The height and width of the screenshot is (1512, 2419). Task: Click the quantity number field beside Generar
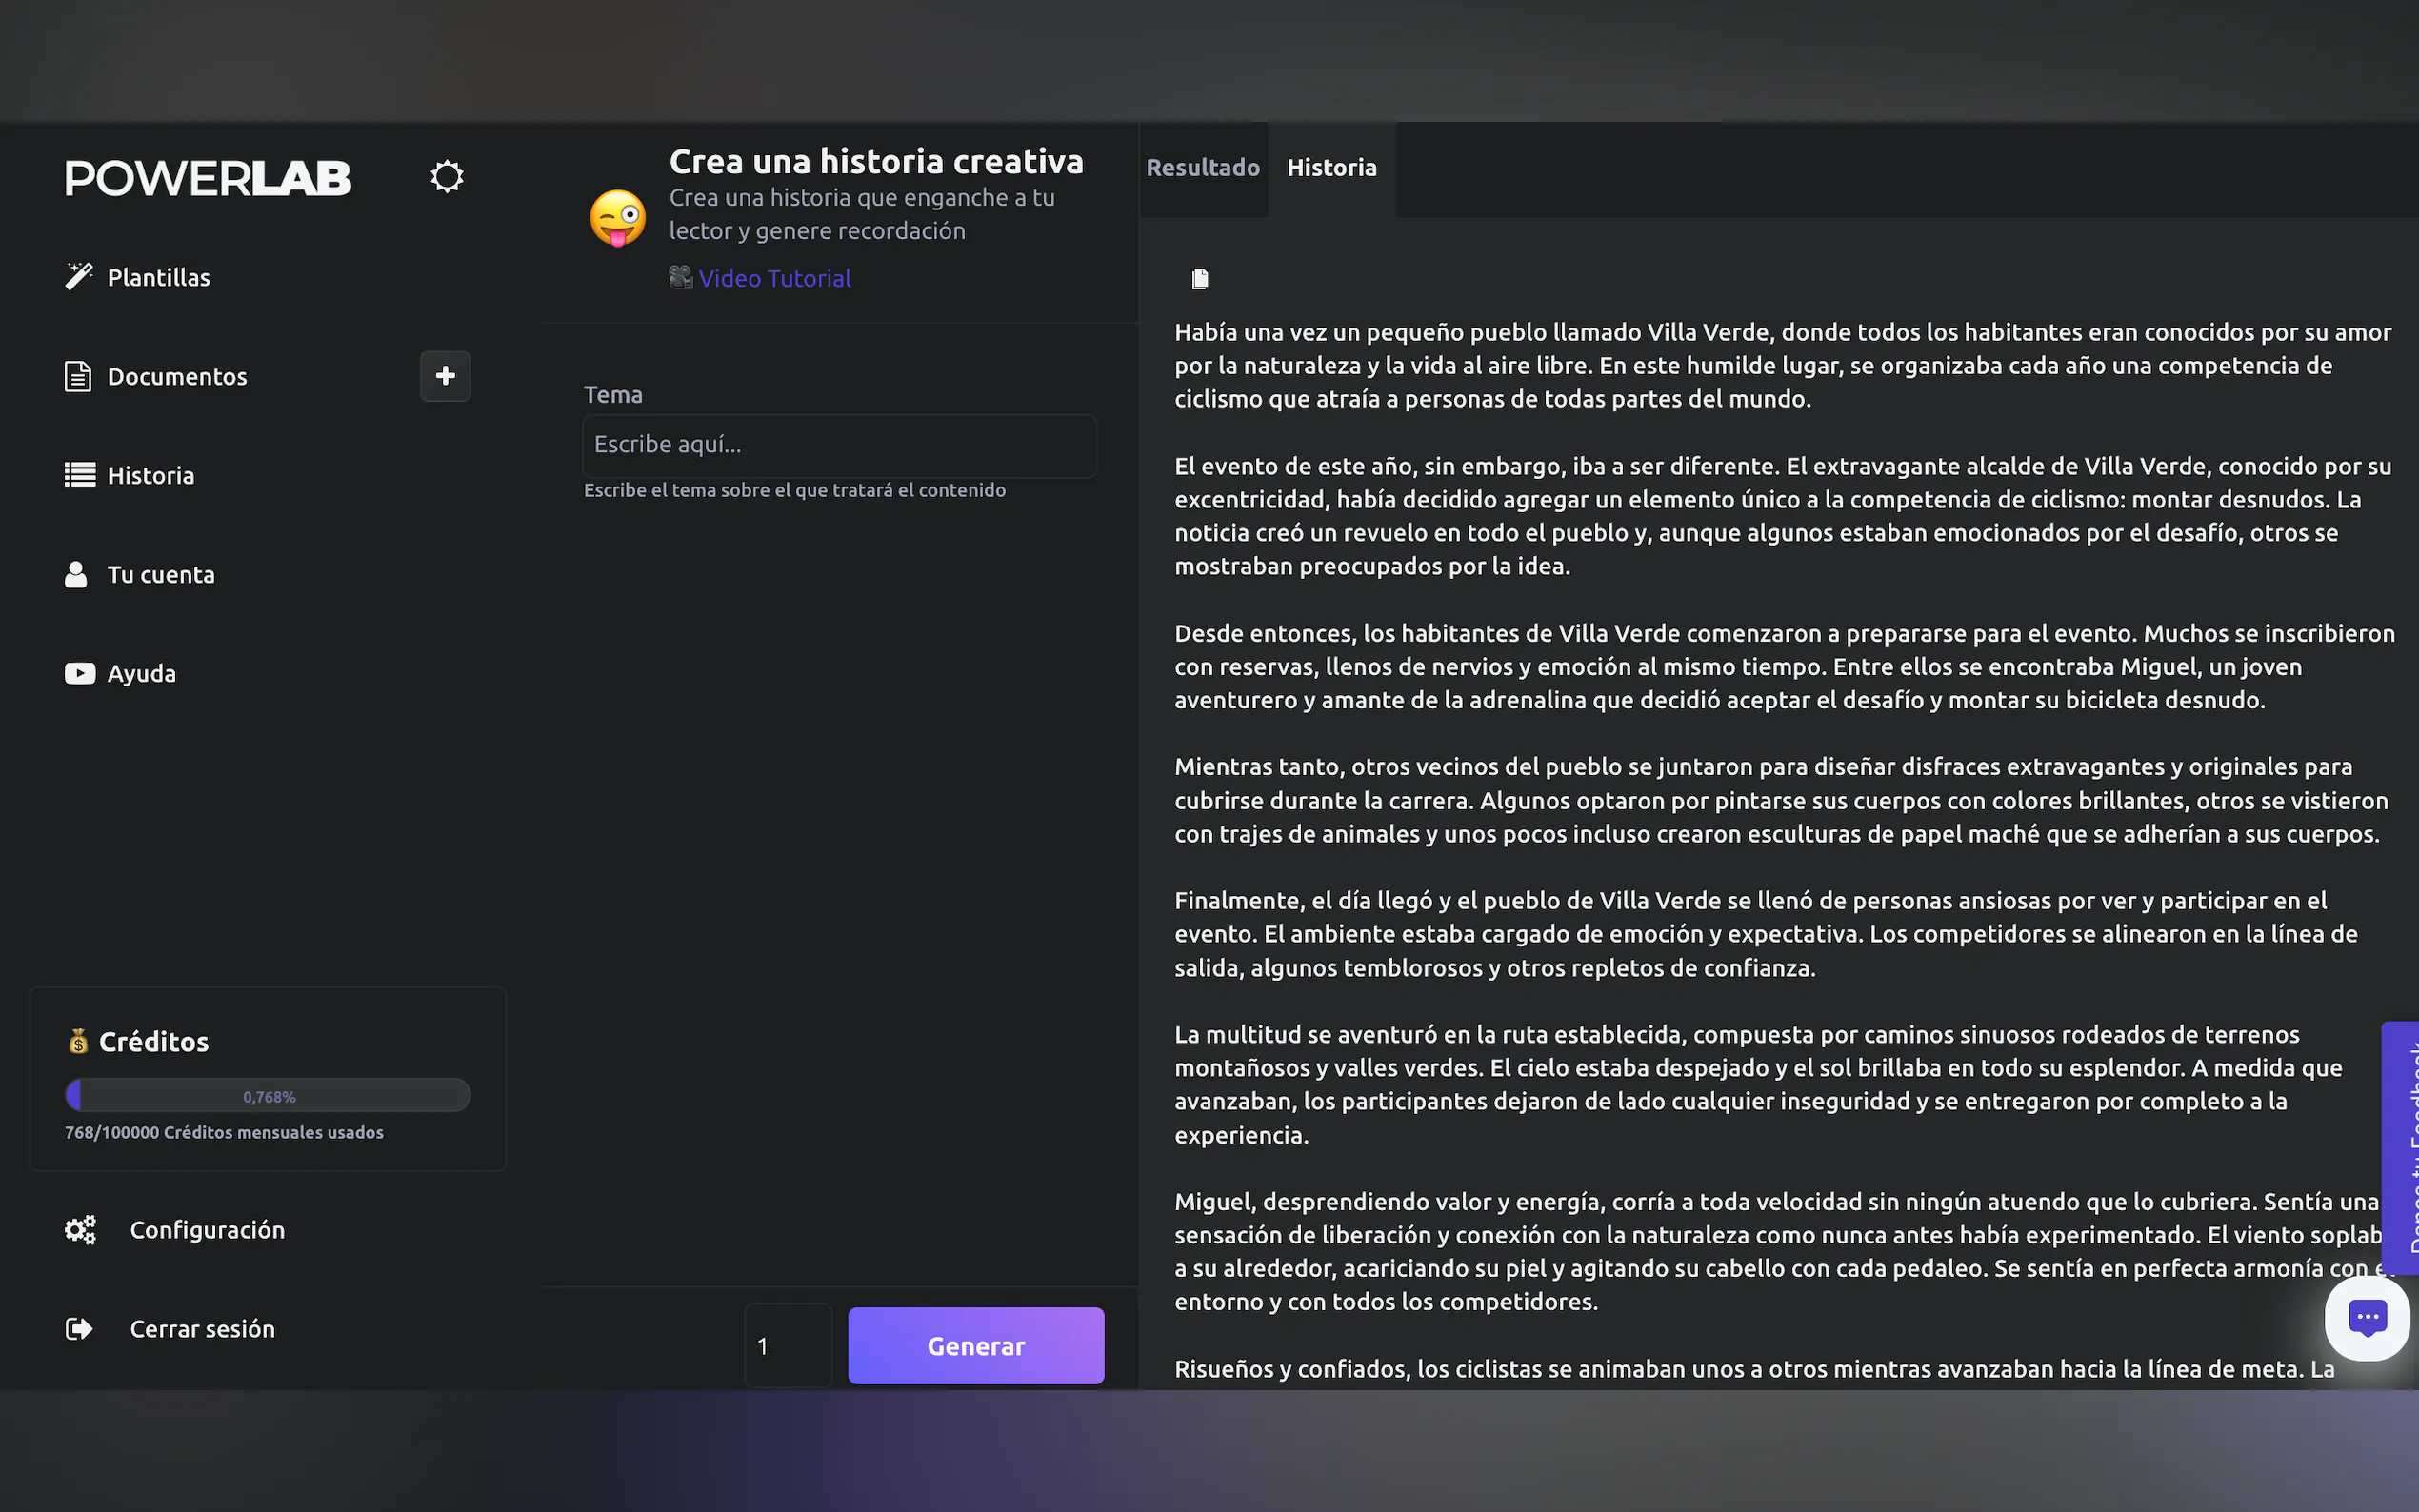click(788, 1345)
